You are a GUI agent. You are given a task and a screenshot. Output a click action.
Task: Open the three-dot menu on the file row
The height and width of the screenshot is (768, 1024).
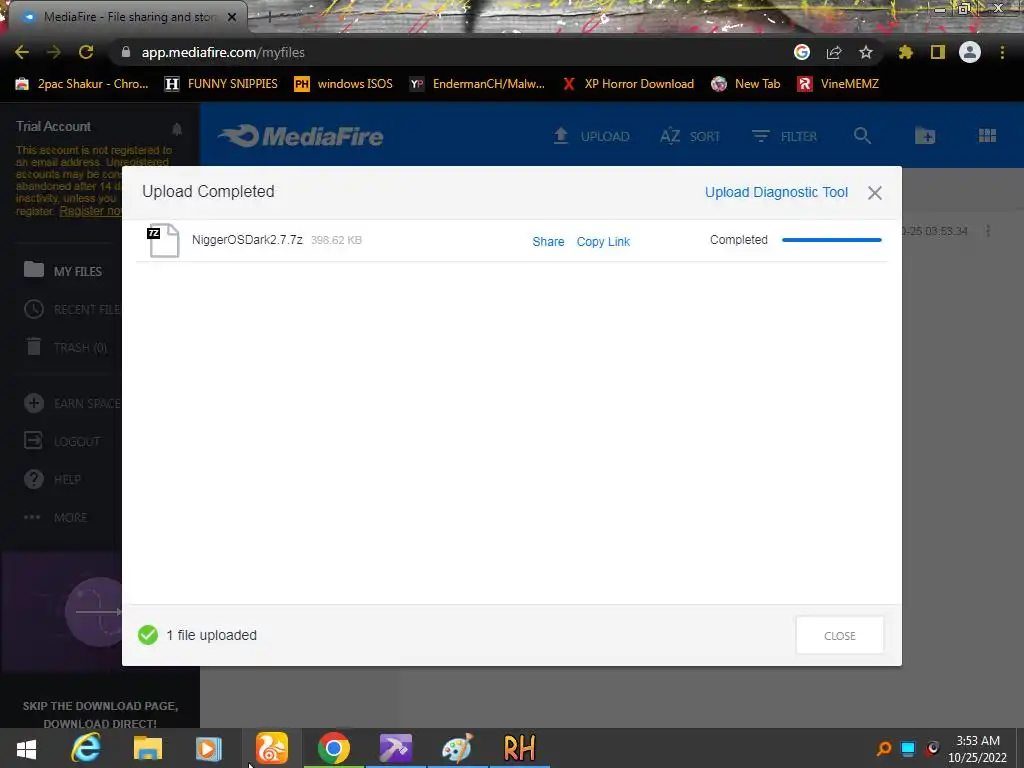tap(987, 231)
